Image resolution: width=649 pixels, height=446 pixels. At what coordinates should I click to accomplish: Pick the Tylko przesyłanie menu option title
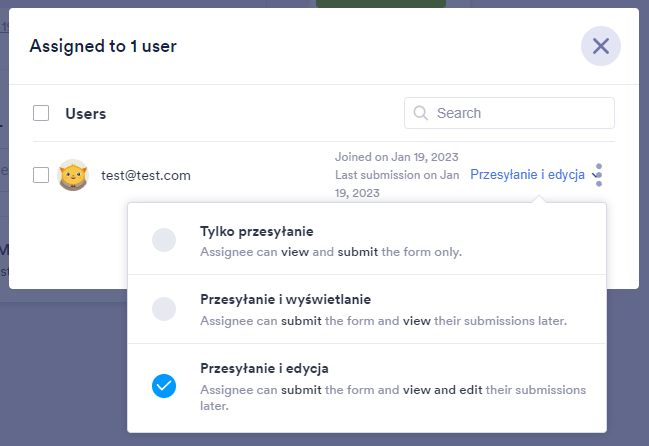tap(257, 231)
